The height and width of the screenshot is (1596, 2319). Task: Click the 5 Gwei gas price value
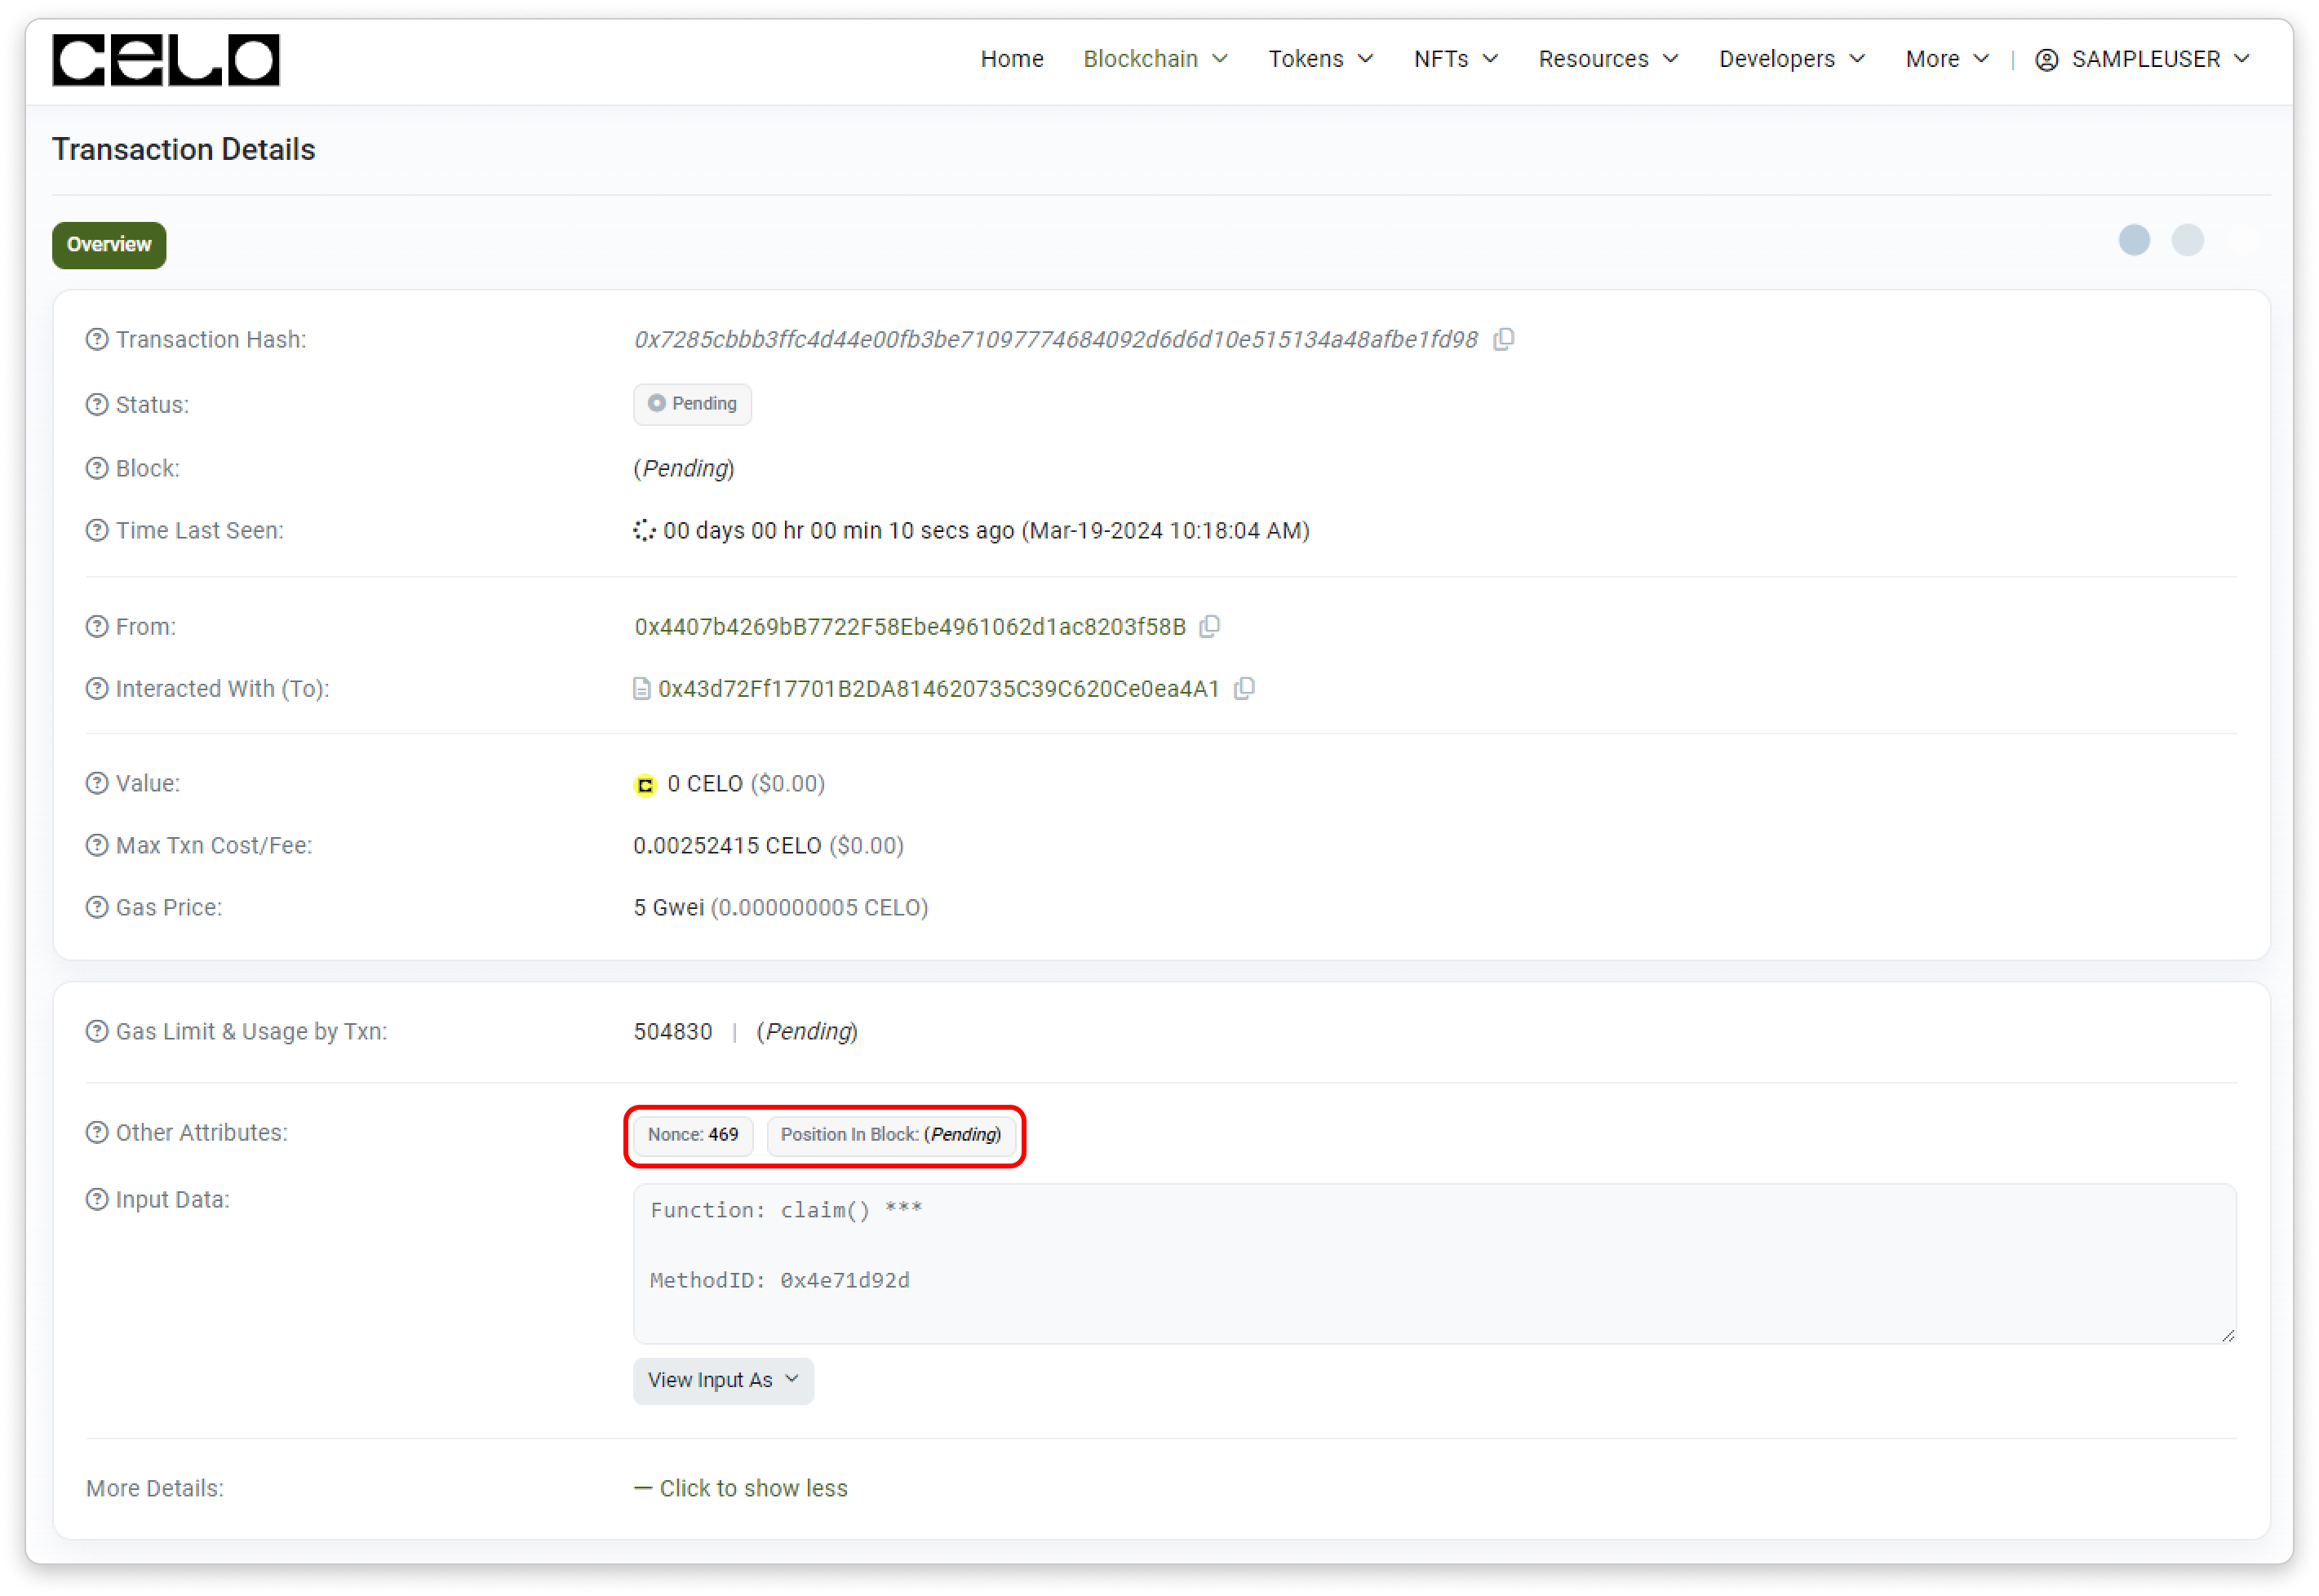coord(669,907)
